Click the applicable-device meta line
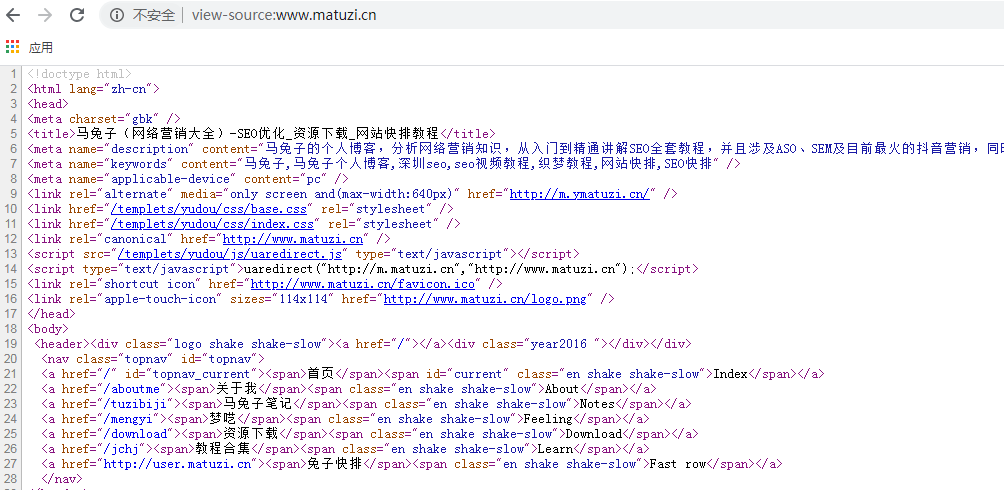This screenshot has width=1004, height=490. click(x=188, y=179)
